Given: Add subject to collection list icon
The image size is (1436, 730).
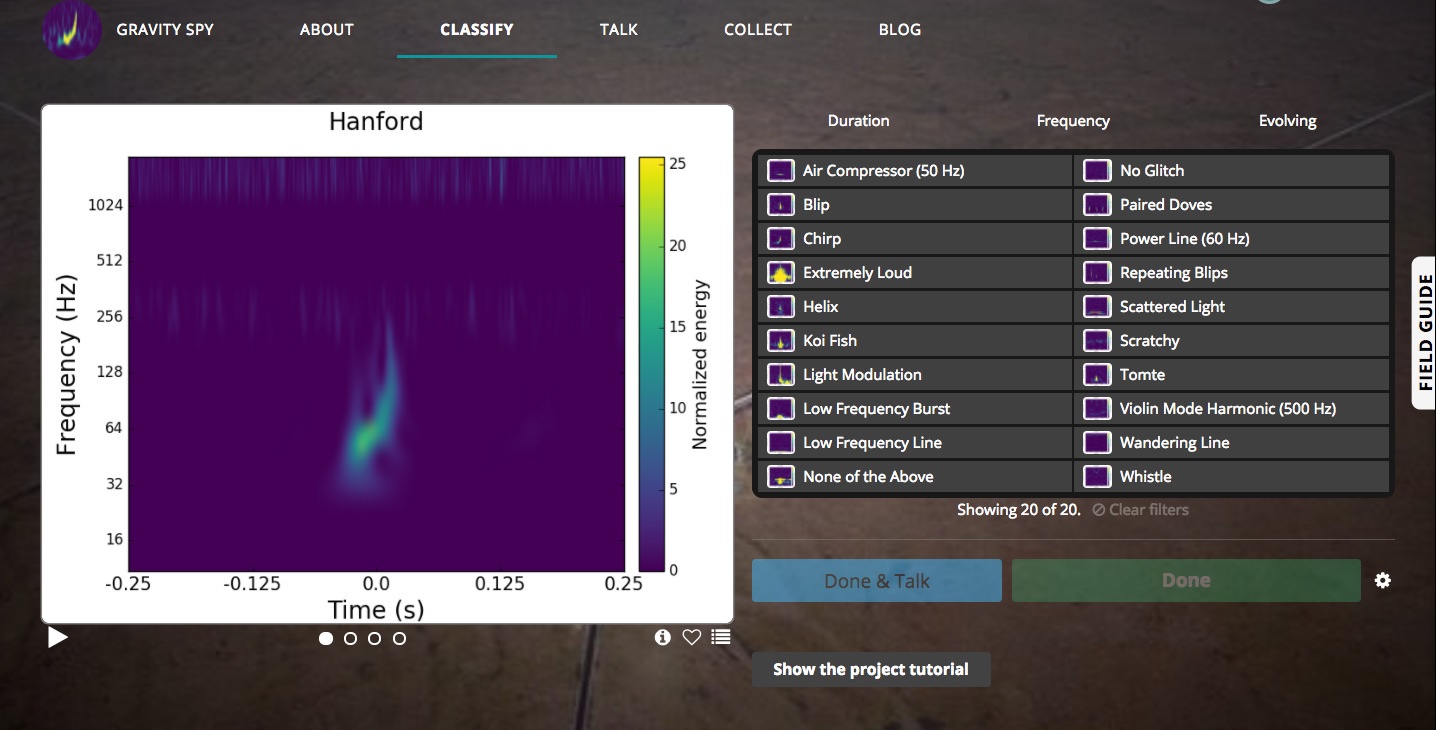Looking at the screenshot, I should pos(721,637).
